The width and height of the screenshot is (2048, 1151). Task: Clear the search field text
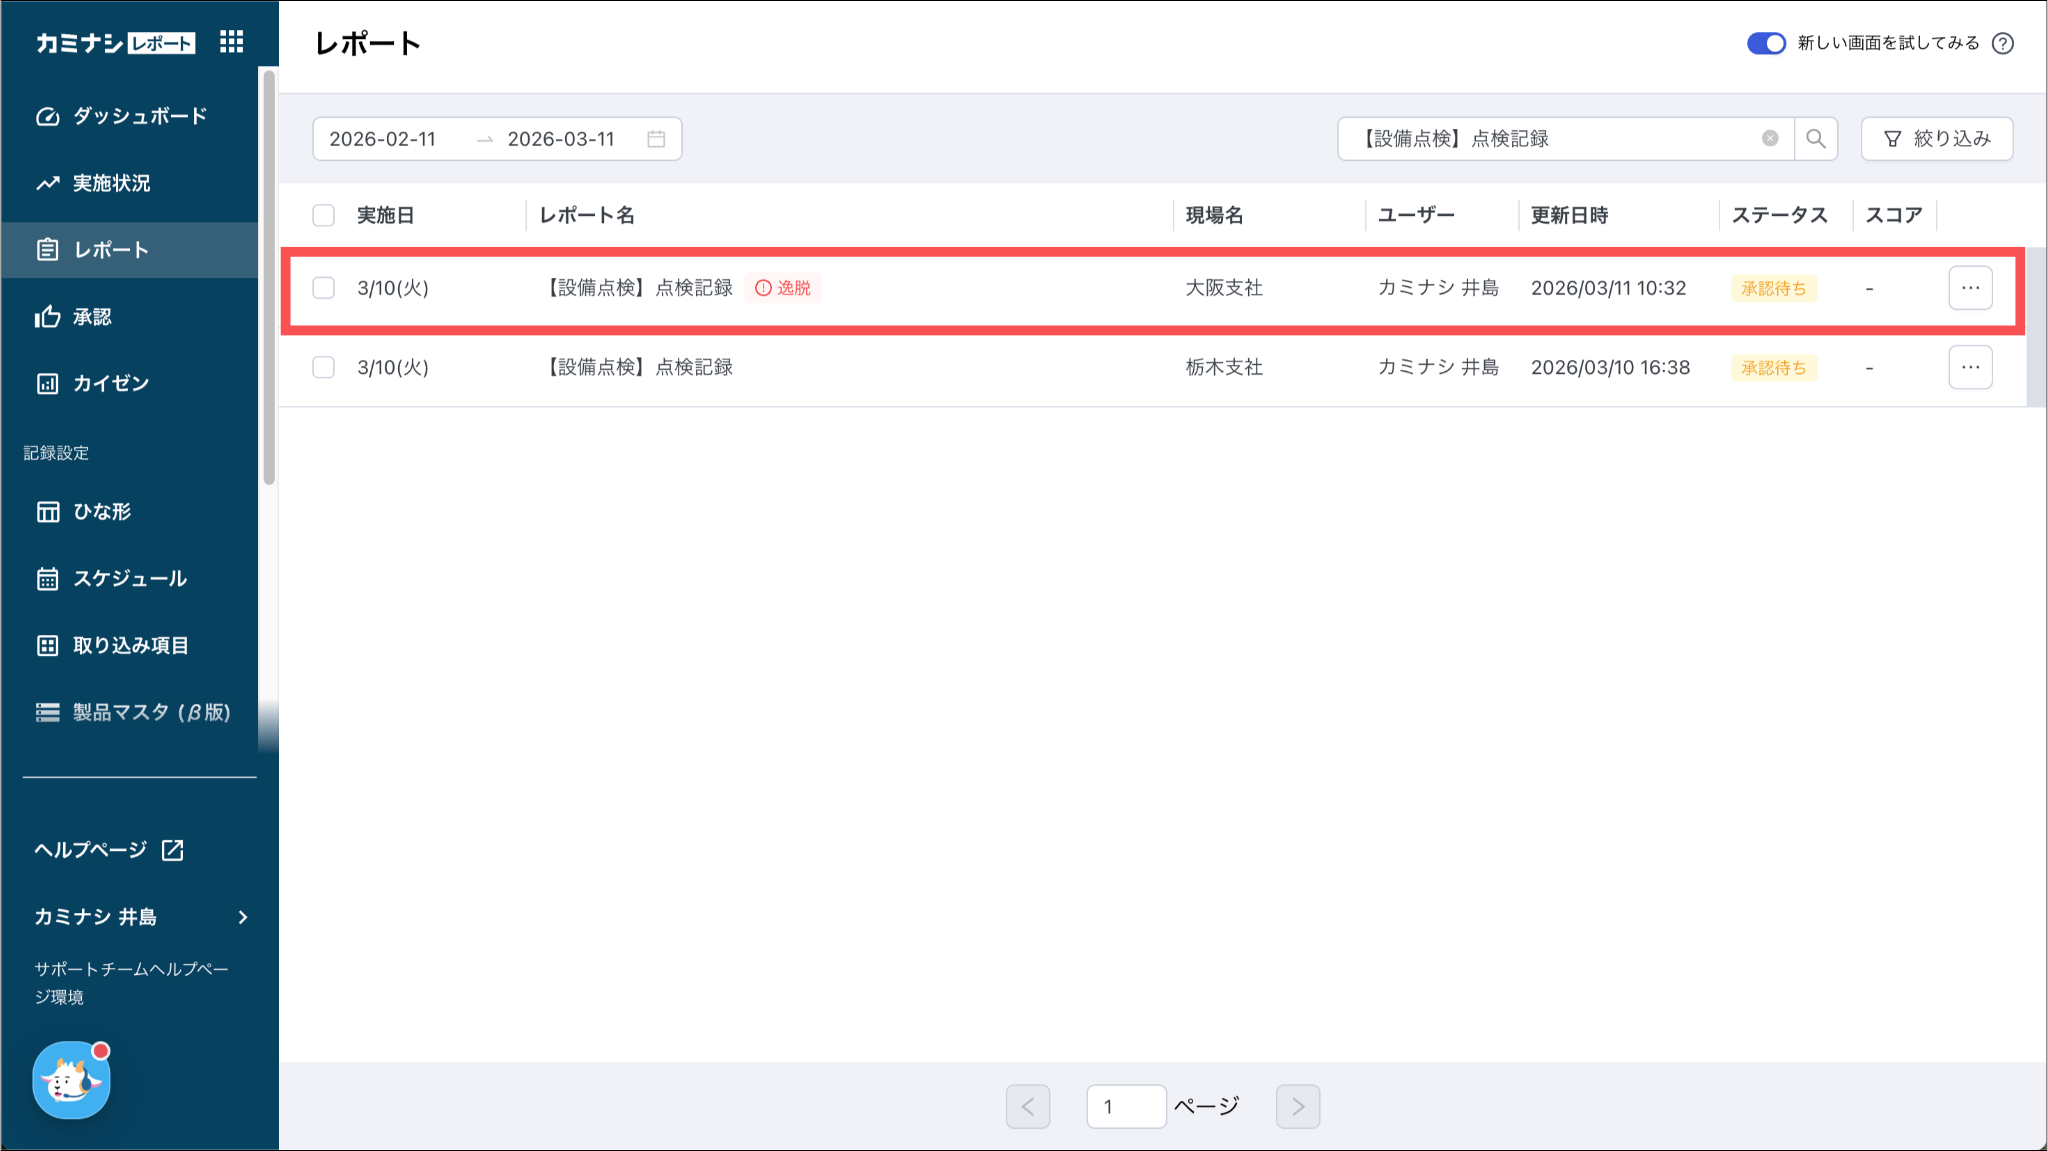click(1770, 139)
